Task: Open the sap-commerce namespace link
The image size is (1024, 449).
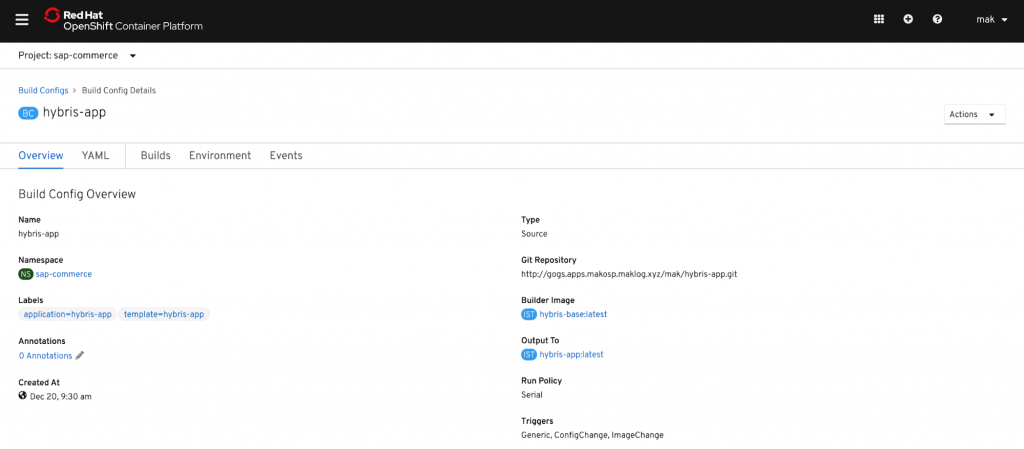Action: coord(64,273)
